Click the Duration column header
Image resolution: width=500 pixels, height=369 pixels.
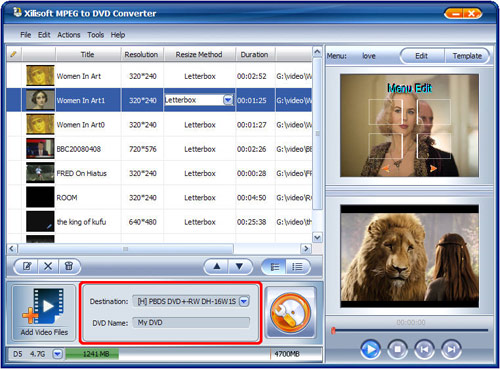tap(255, 54)
